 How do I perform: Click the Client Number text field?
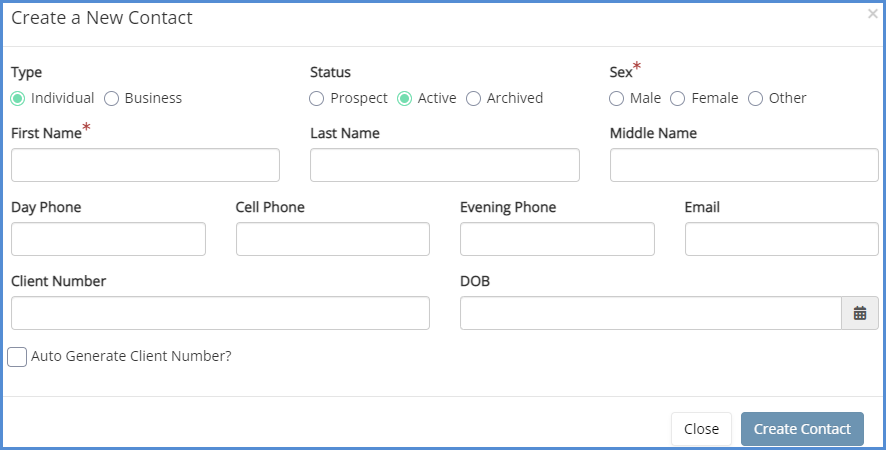pyautogui.click(x=220, y=313)
